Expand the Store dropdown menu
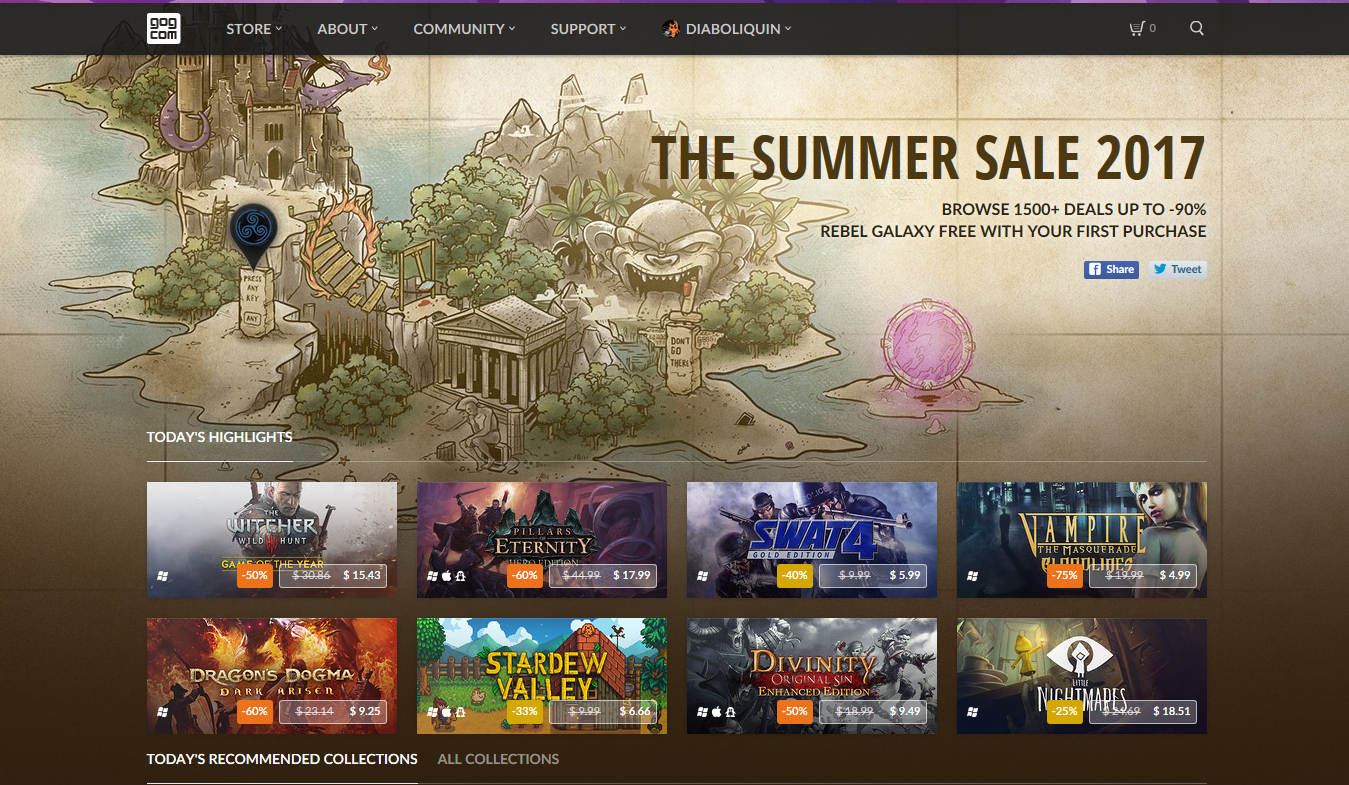This screenshot has height=785, width=1349. point(254,29)
